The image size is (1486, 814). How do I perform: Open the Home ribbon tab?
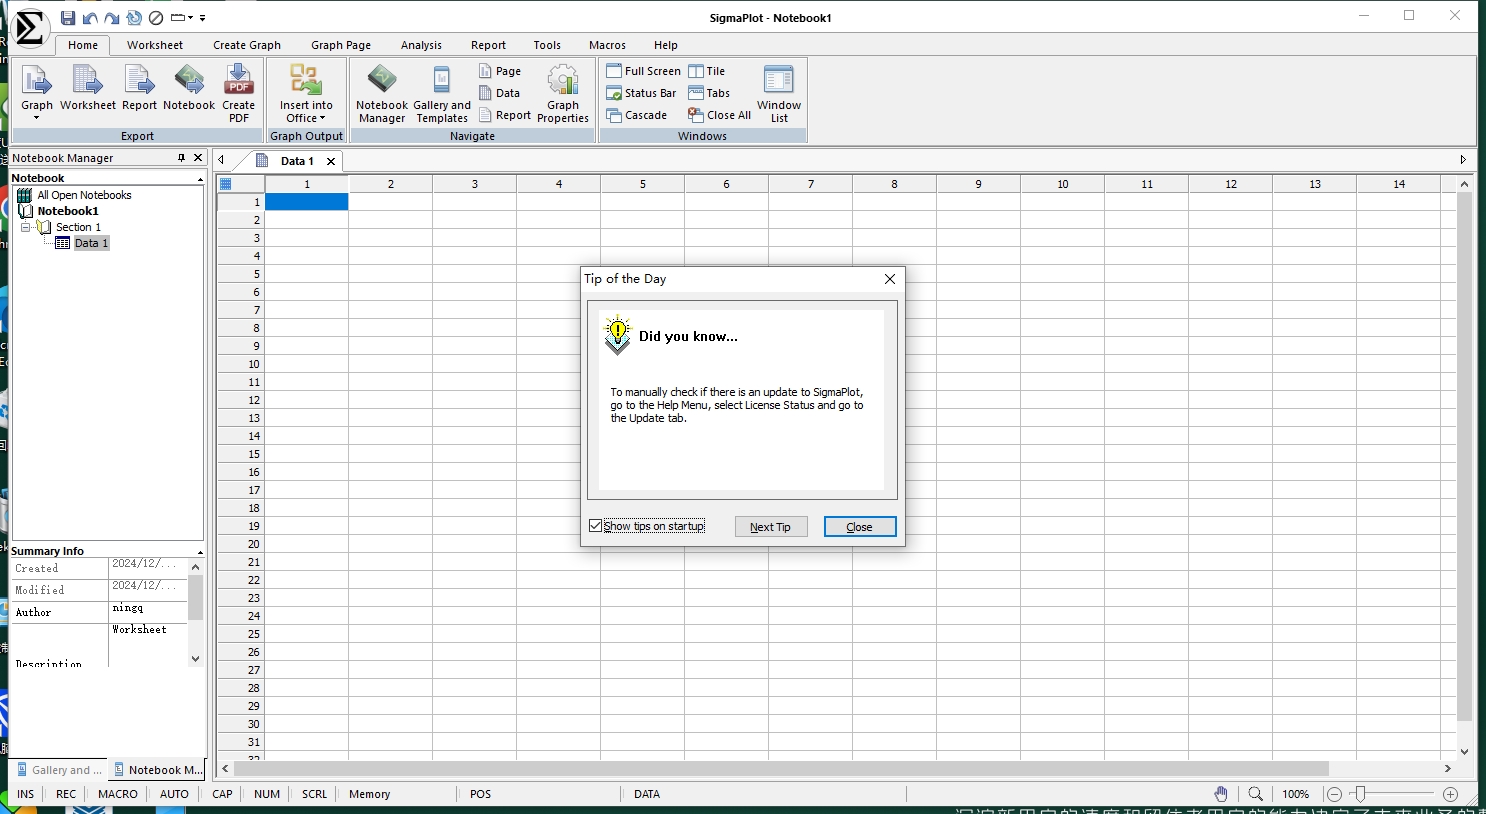coord(83,45)
